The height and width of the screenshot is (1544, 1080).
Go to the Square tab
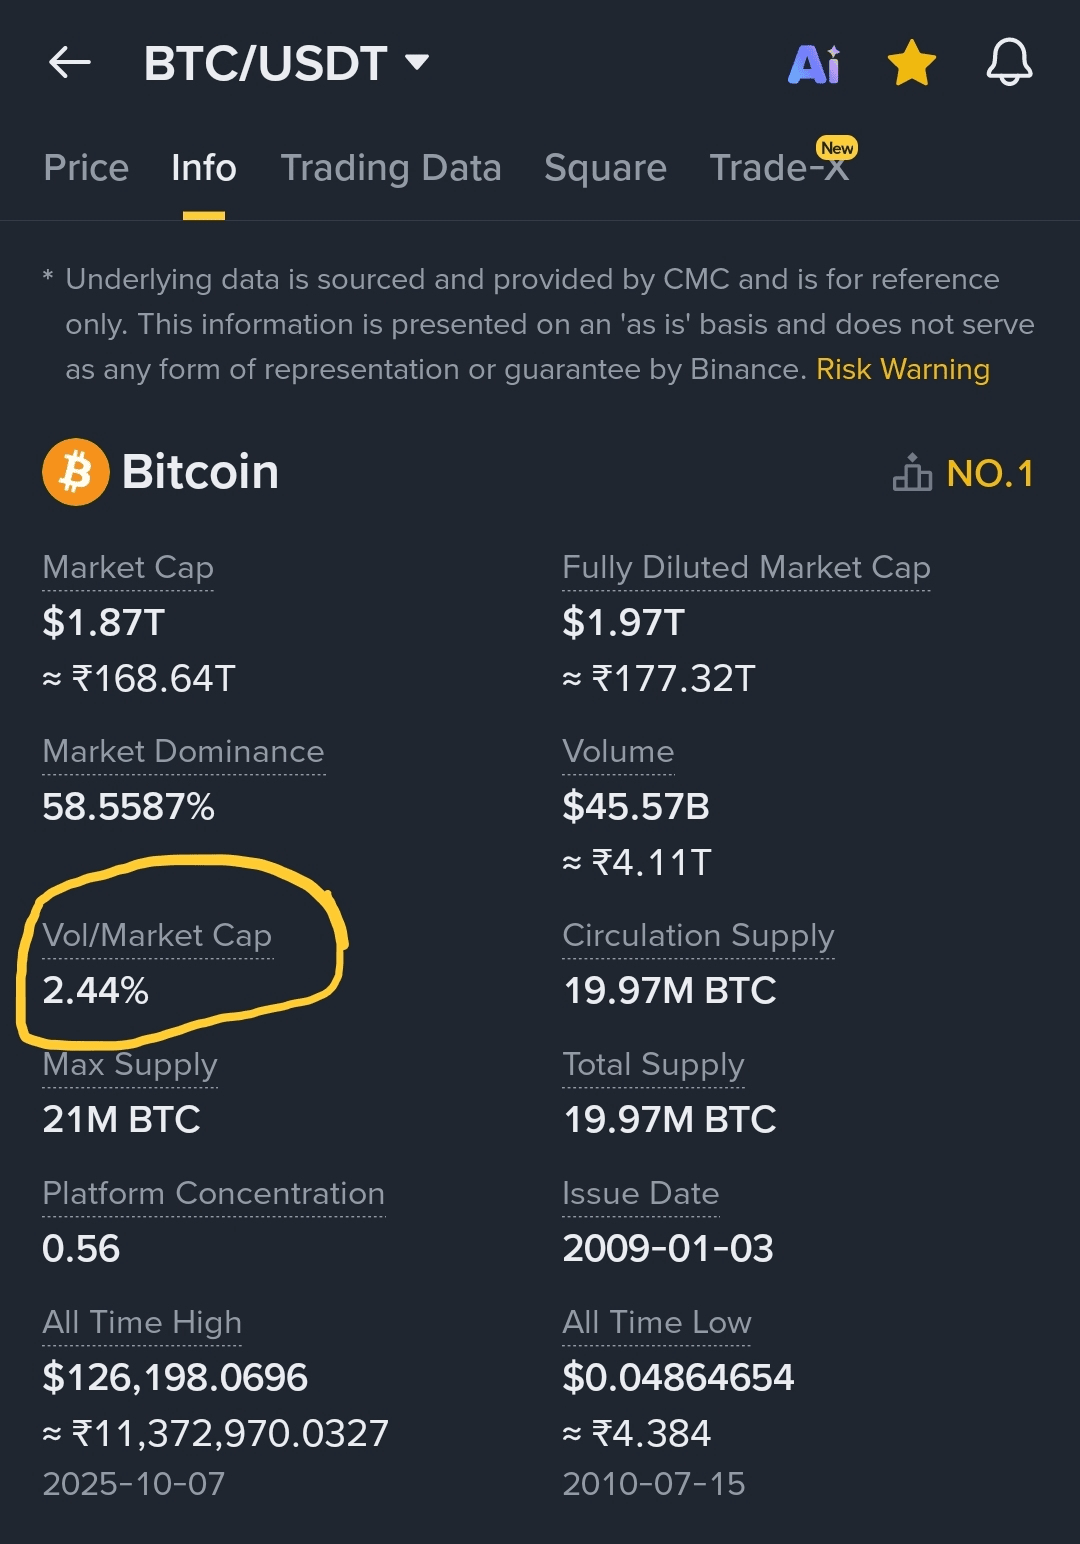coord(605,168)
